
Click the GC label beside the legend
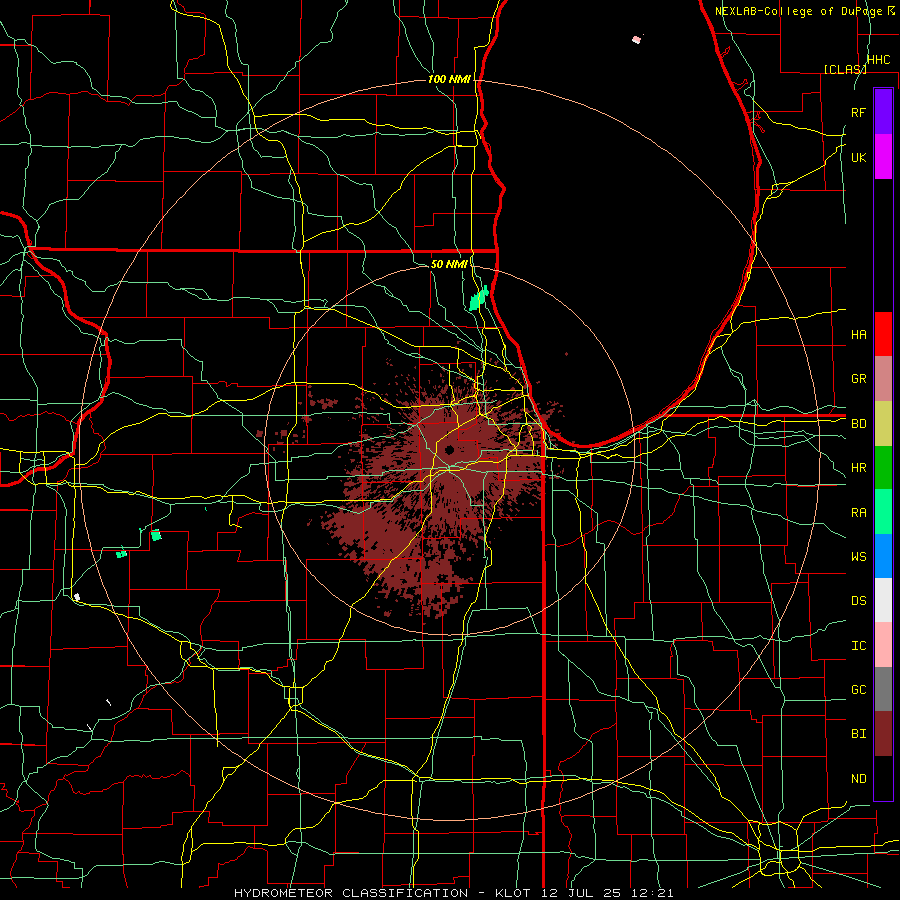click(859, 690)
